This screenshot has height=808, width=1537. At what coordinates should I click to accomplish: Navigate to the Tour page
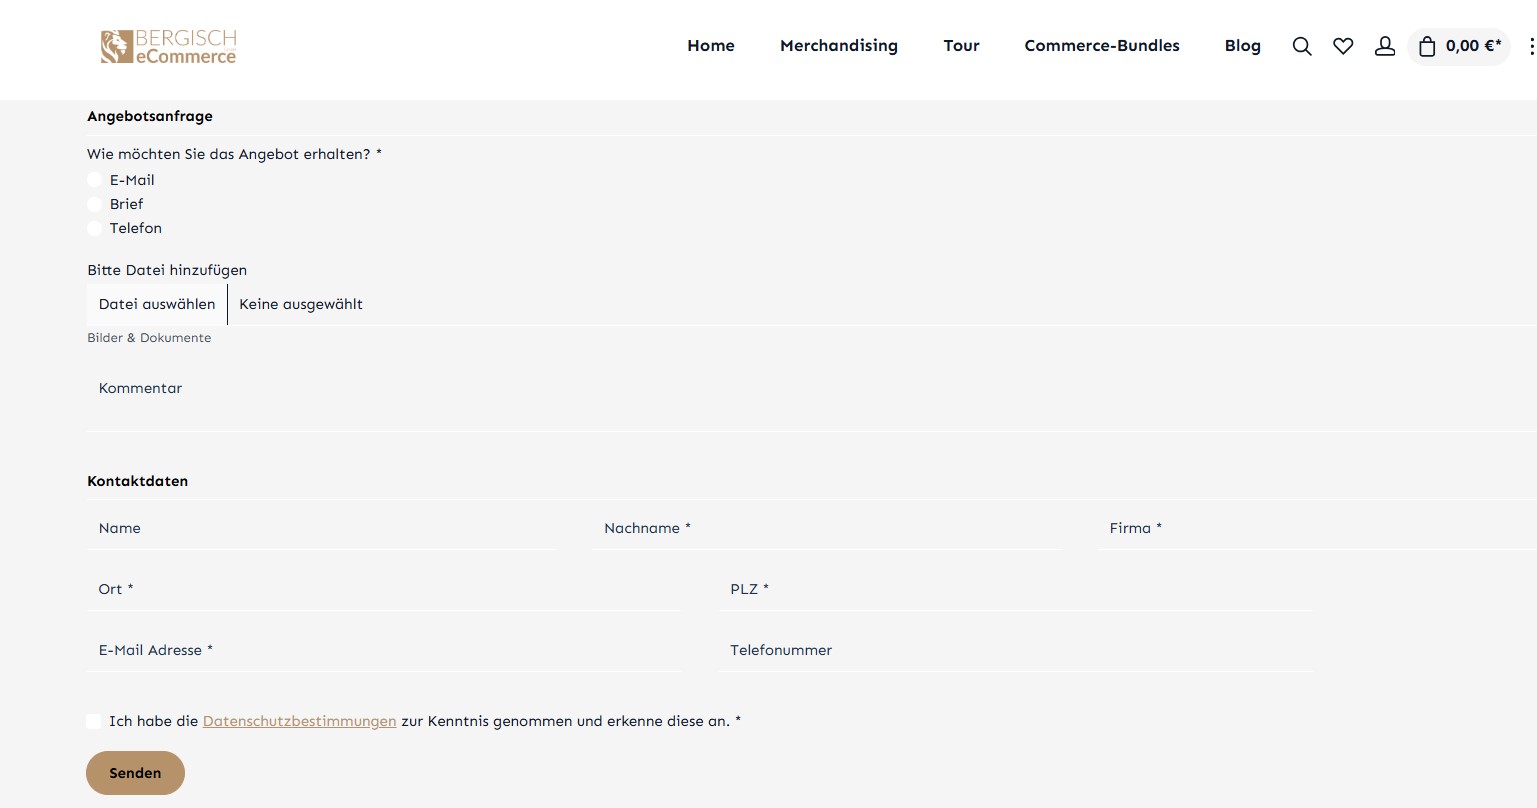pos(961,46)
